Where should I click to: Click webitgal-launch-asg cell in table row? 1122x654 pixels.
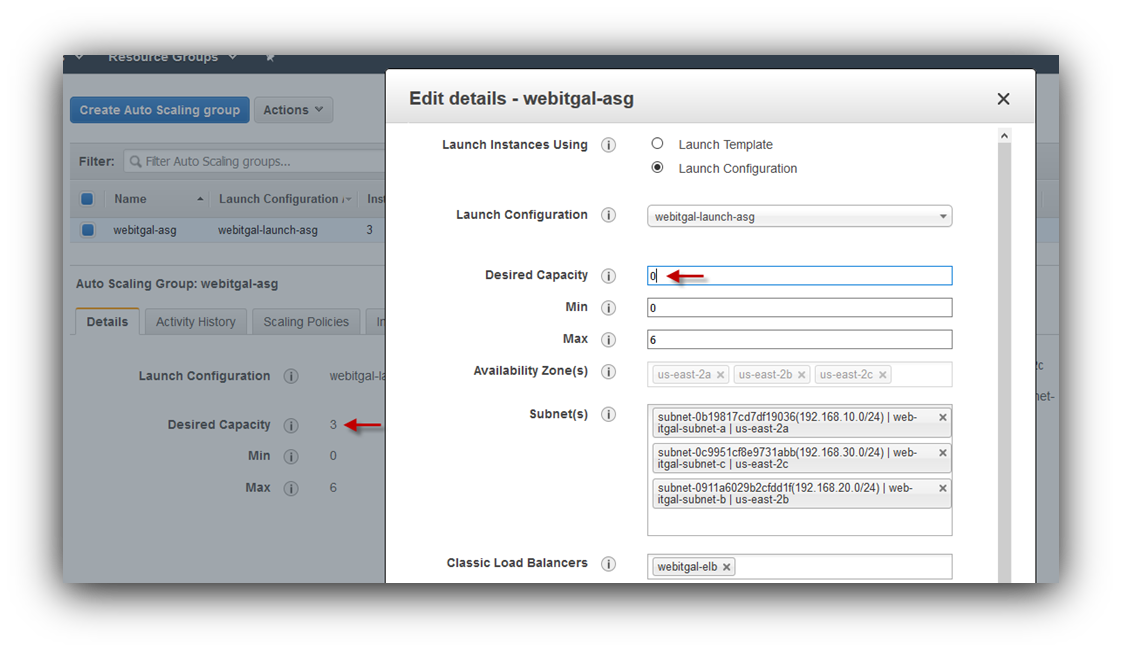point(268,230)
